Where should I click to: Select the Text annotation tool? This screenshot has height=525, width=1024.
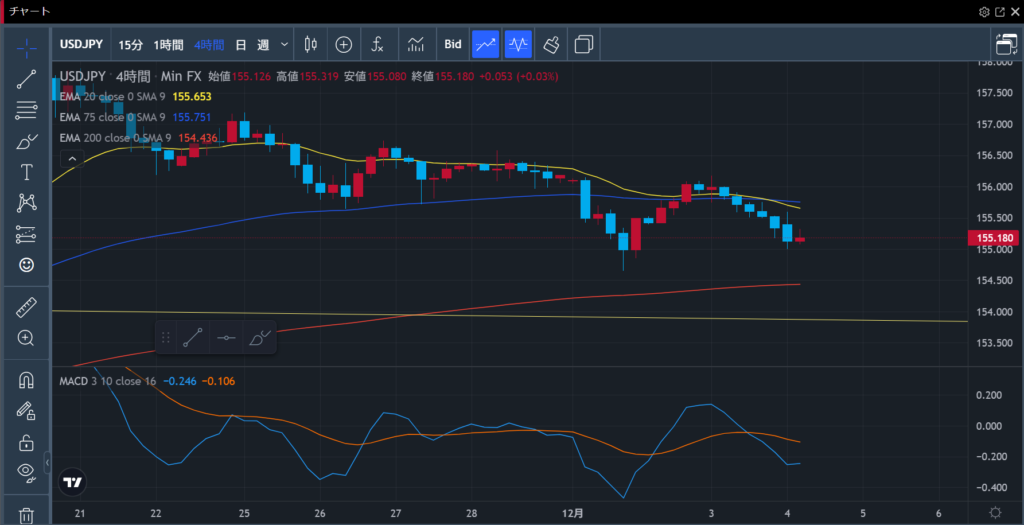[26, 172]
